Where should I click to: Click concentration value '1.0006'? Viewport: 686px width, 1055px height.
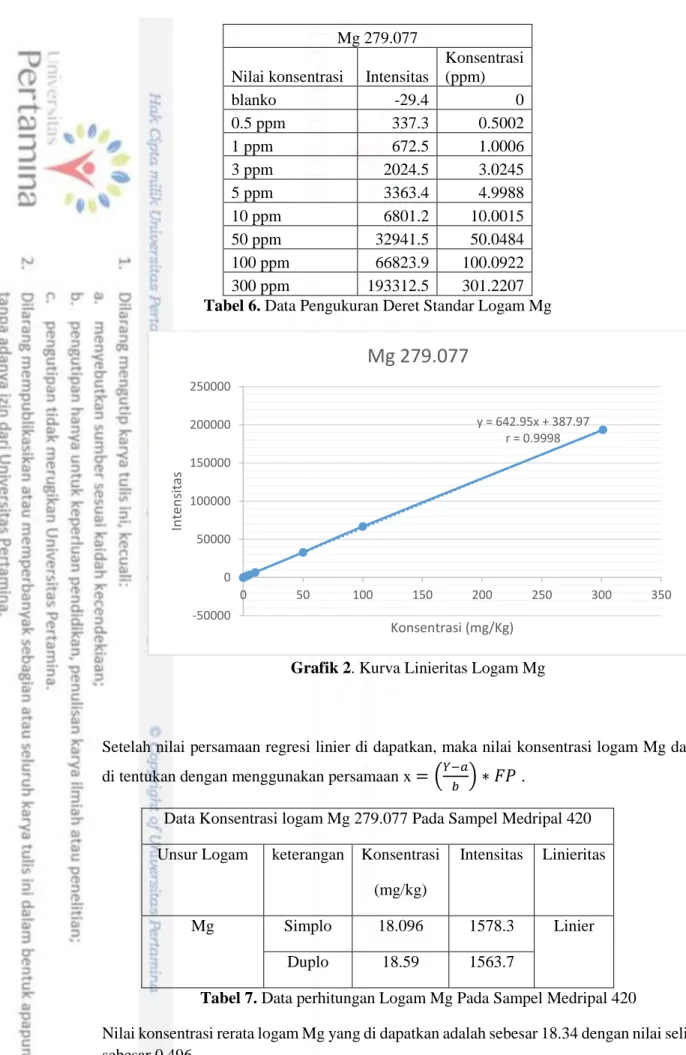(x=500, y=146)
